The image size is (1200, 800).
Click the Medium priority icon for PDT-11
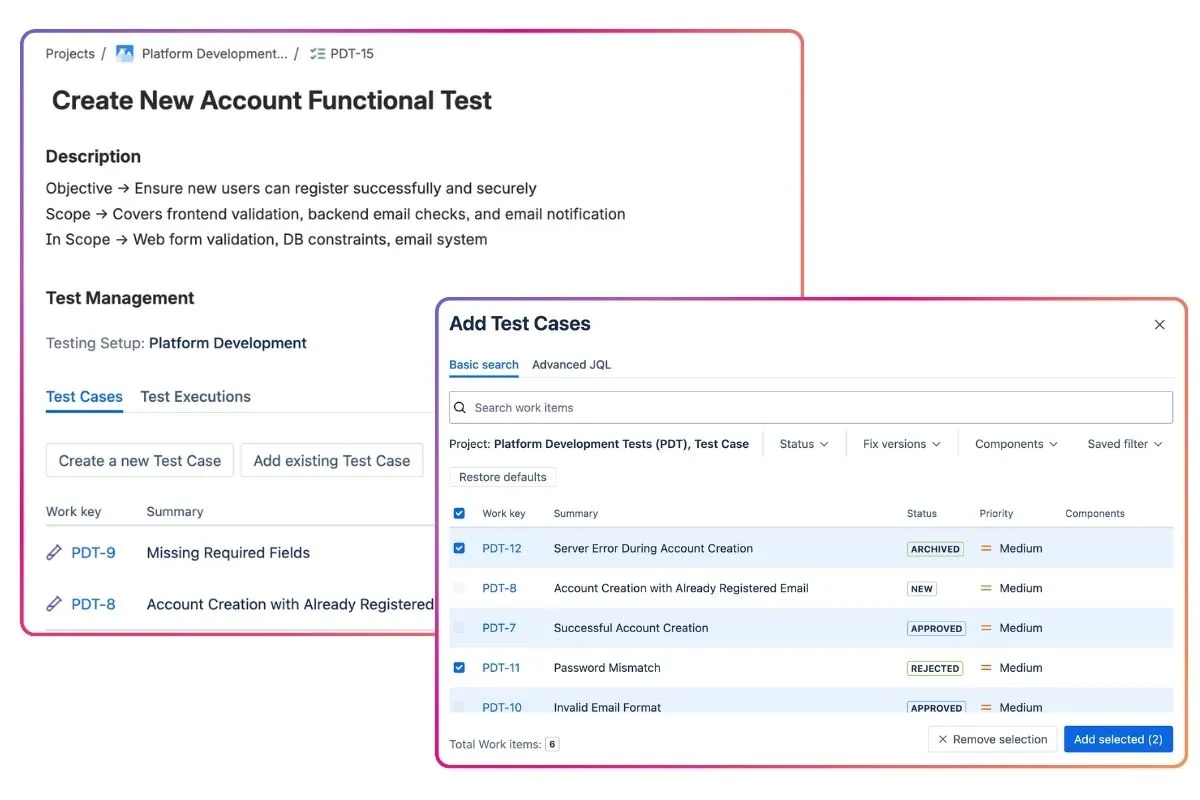986,668
